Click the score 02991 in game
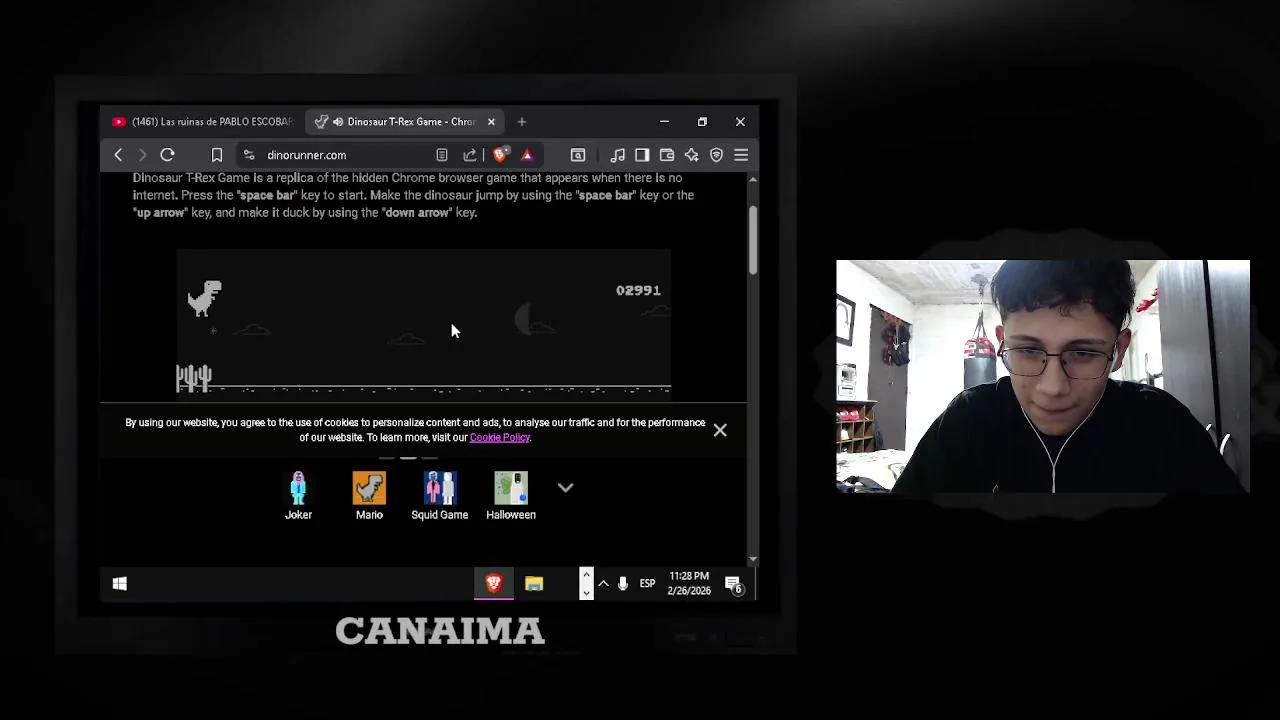The image size is (1280, 720). [x=638, y=290]
